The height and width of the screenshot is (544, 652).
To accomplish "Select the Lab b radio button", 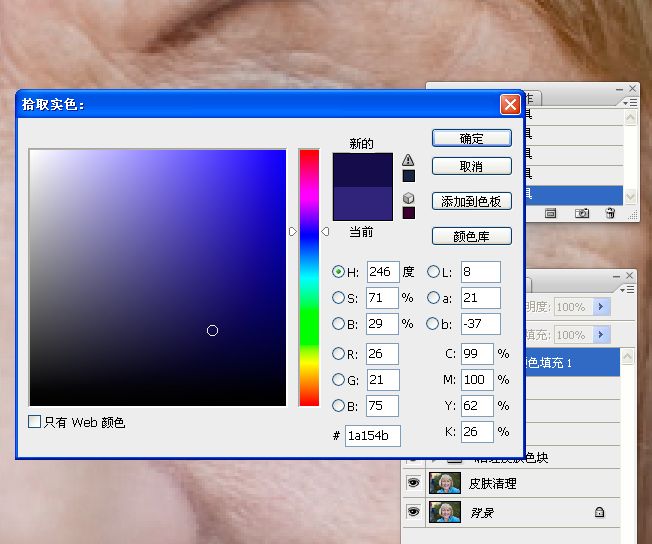I will tap(433, 324).
